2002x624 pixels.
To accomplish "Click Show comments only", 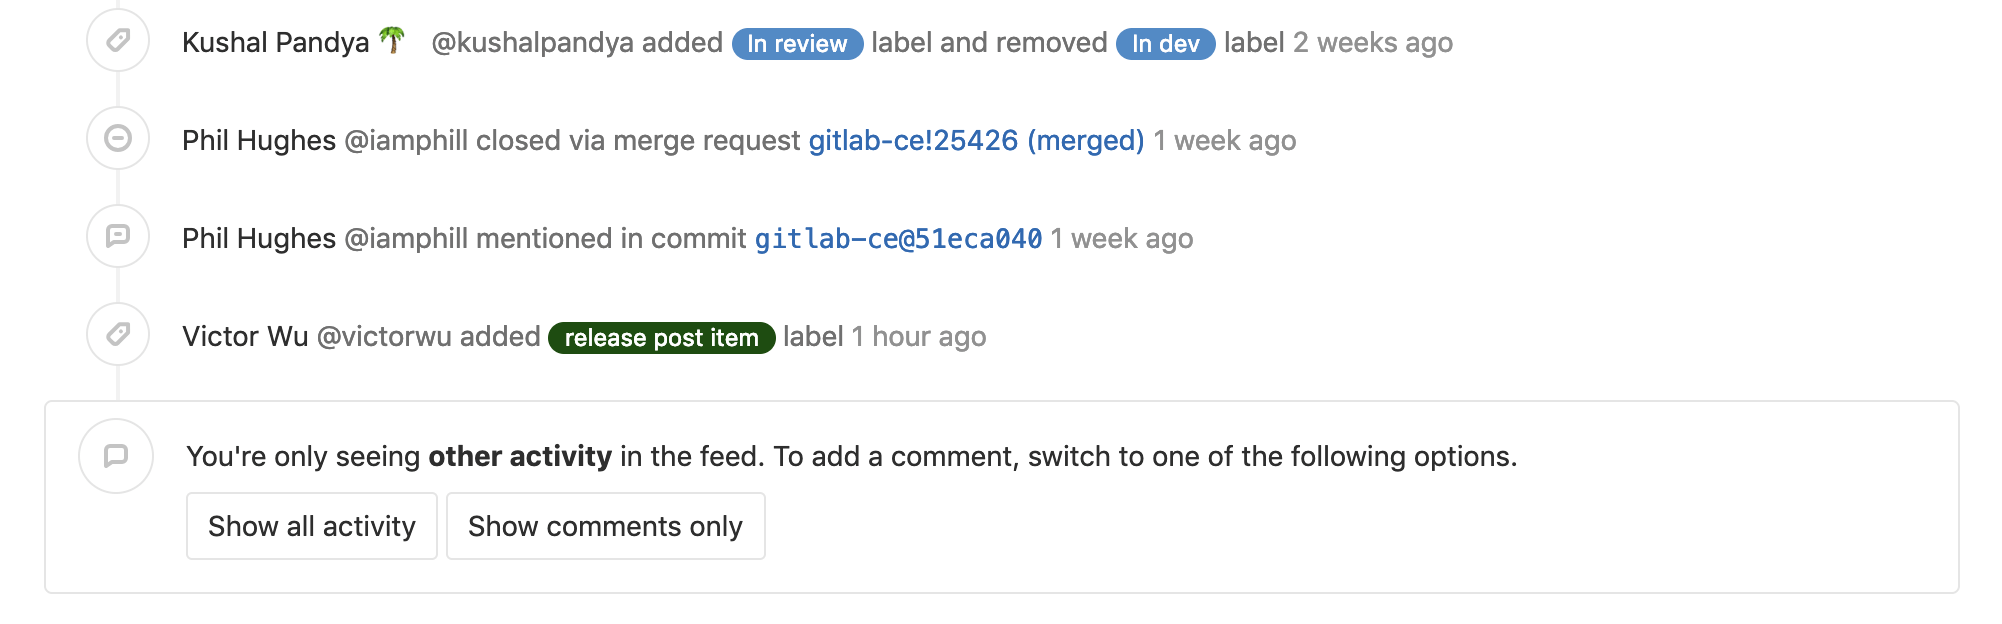I will click(605, 525).
